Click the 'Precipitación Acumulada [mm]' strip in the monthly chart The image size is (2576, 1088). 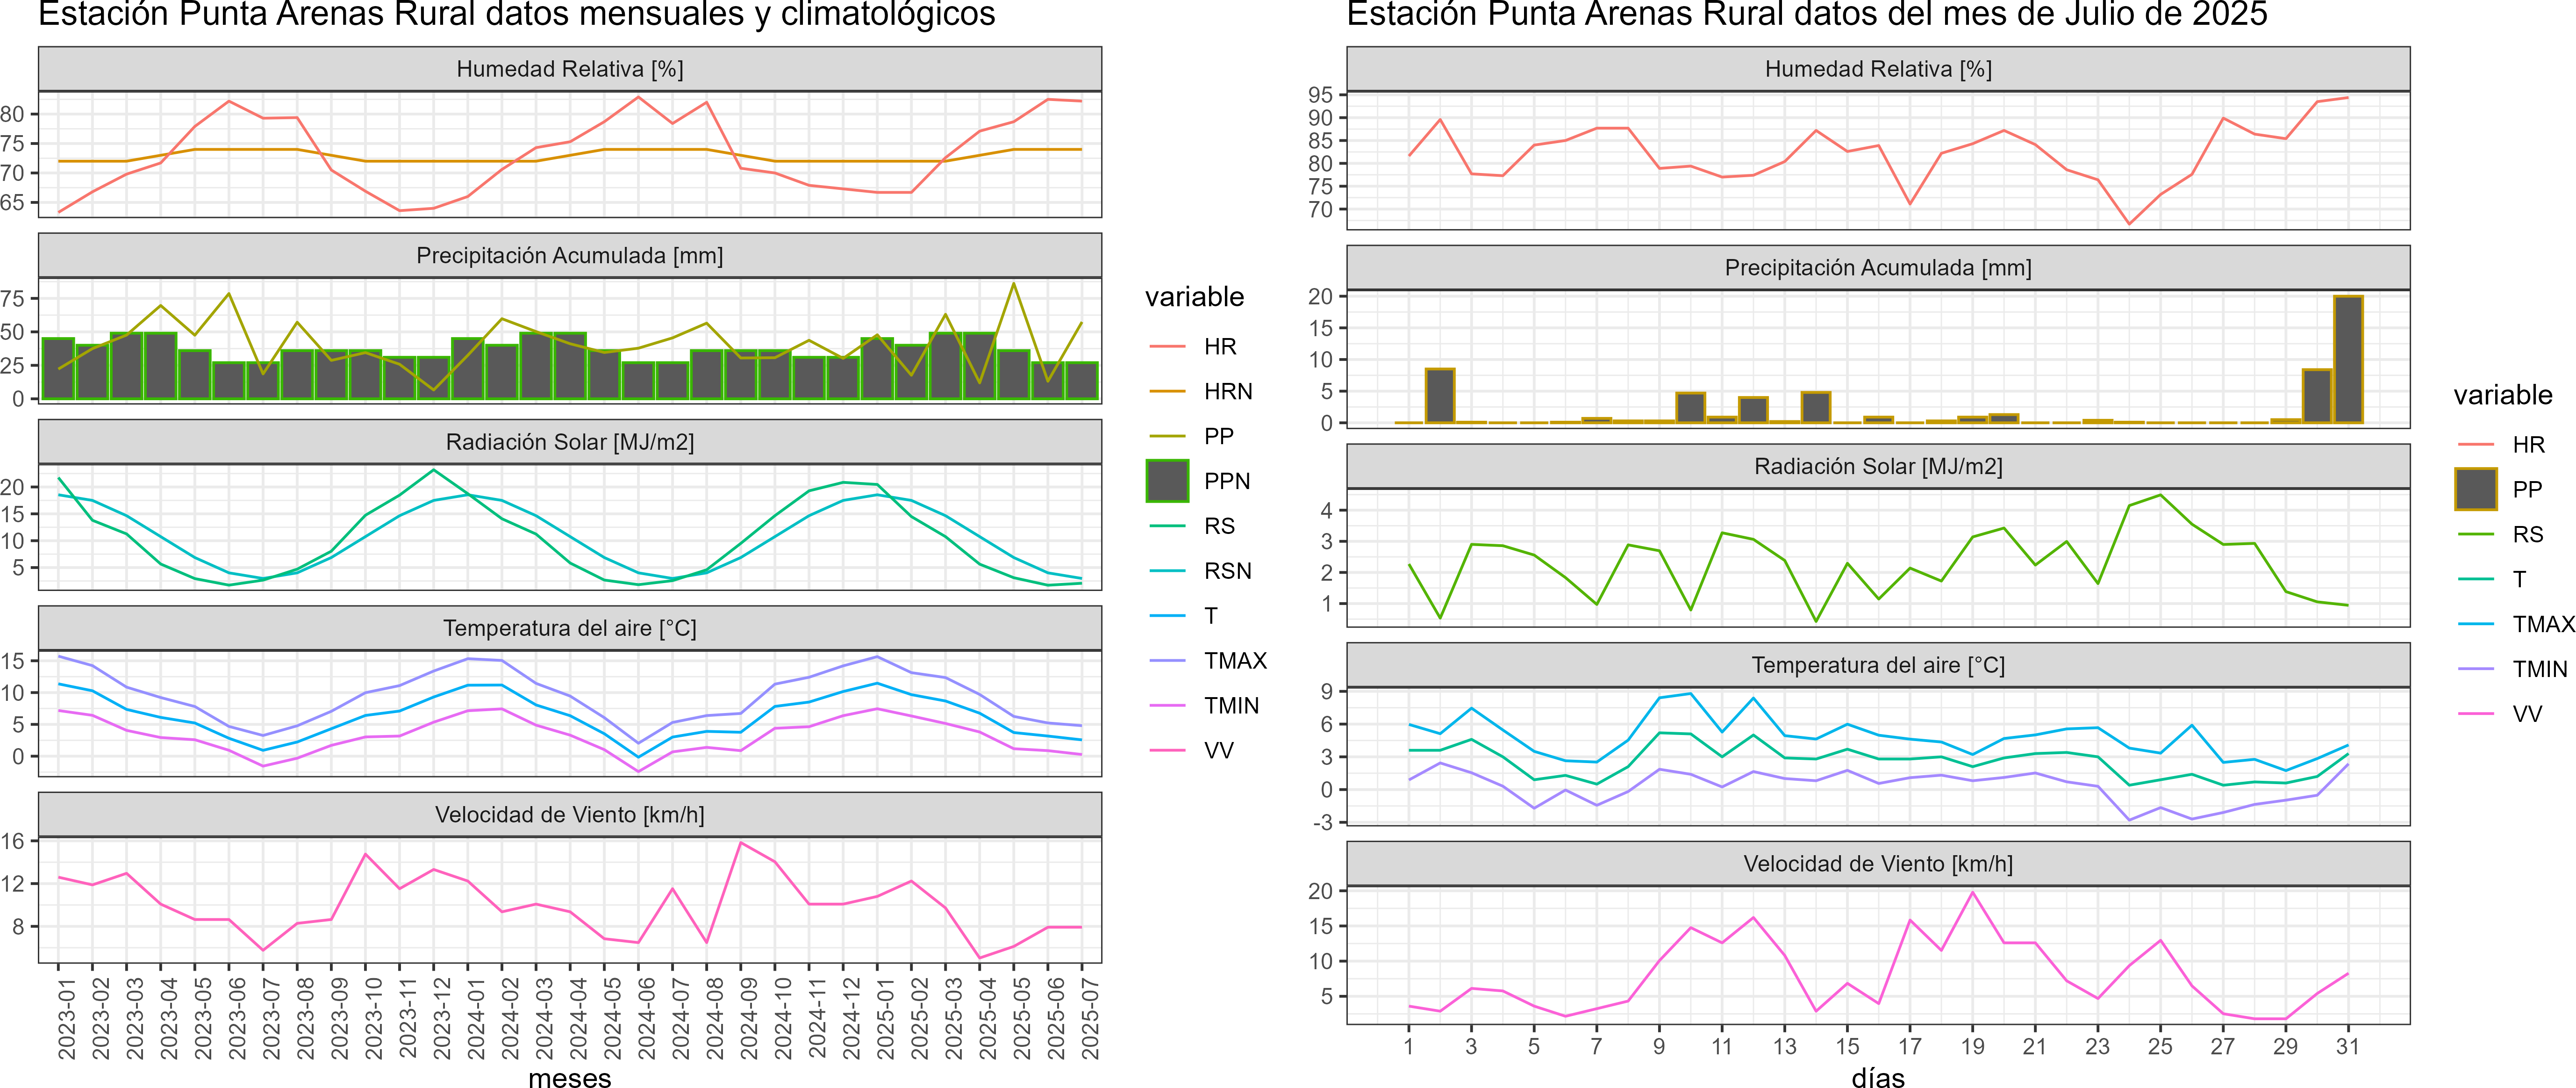[x=570, y=256]
